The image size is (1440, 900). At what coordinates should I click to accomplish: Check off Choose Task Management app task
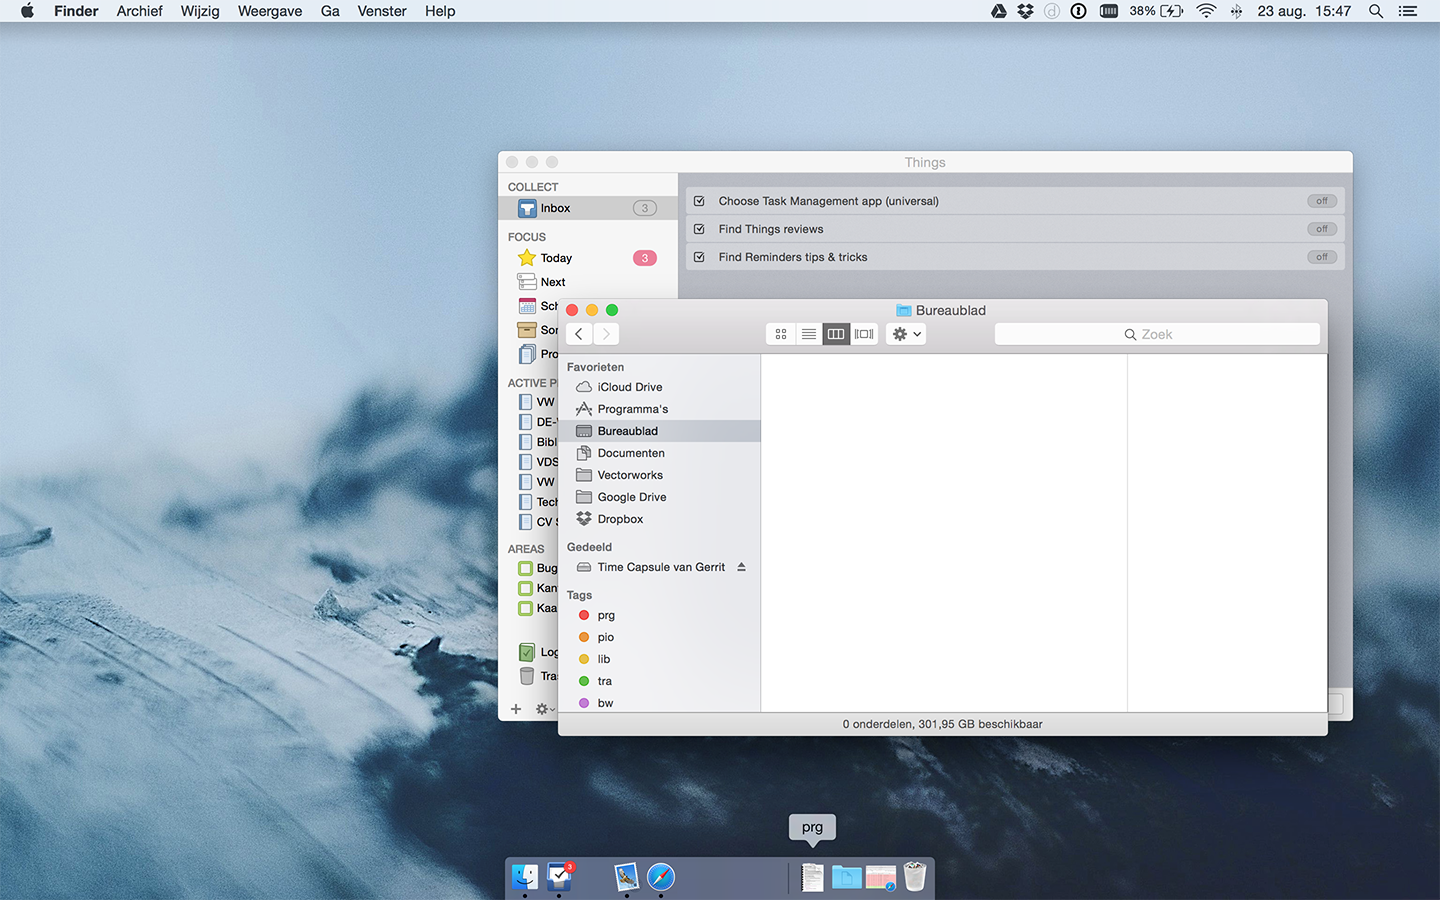[699, 201]
